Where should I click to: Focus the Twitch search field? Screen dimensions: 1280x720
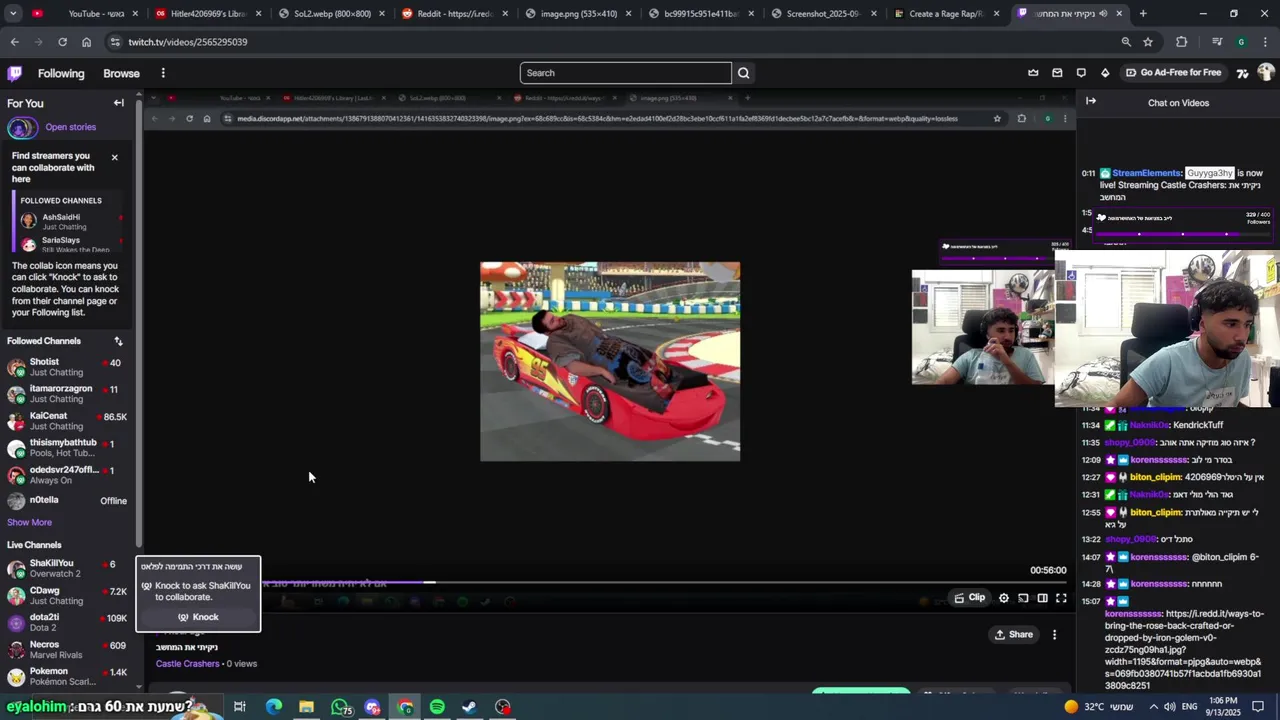[626, 73]
